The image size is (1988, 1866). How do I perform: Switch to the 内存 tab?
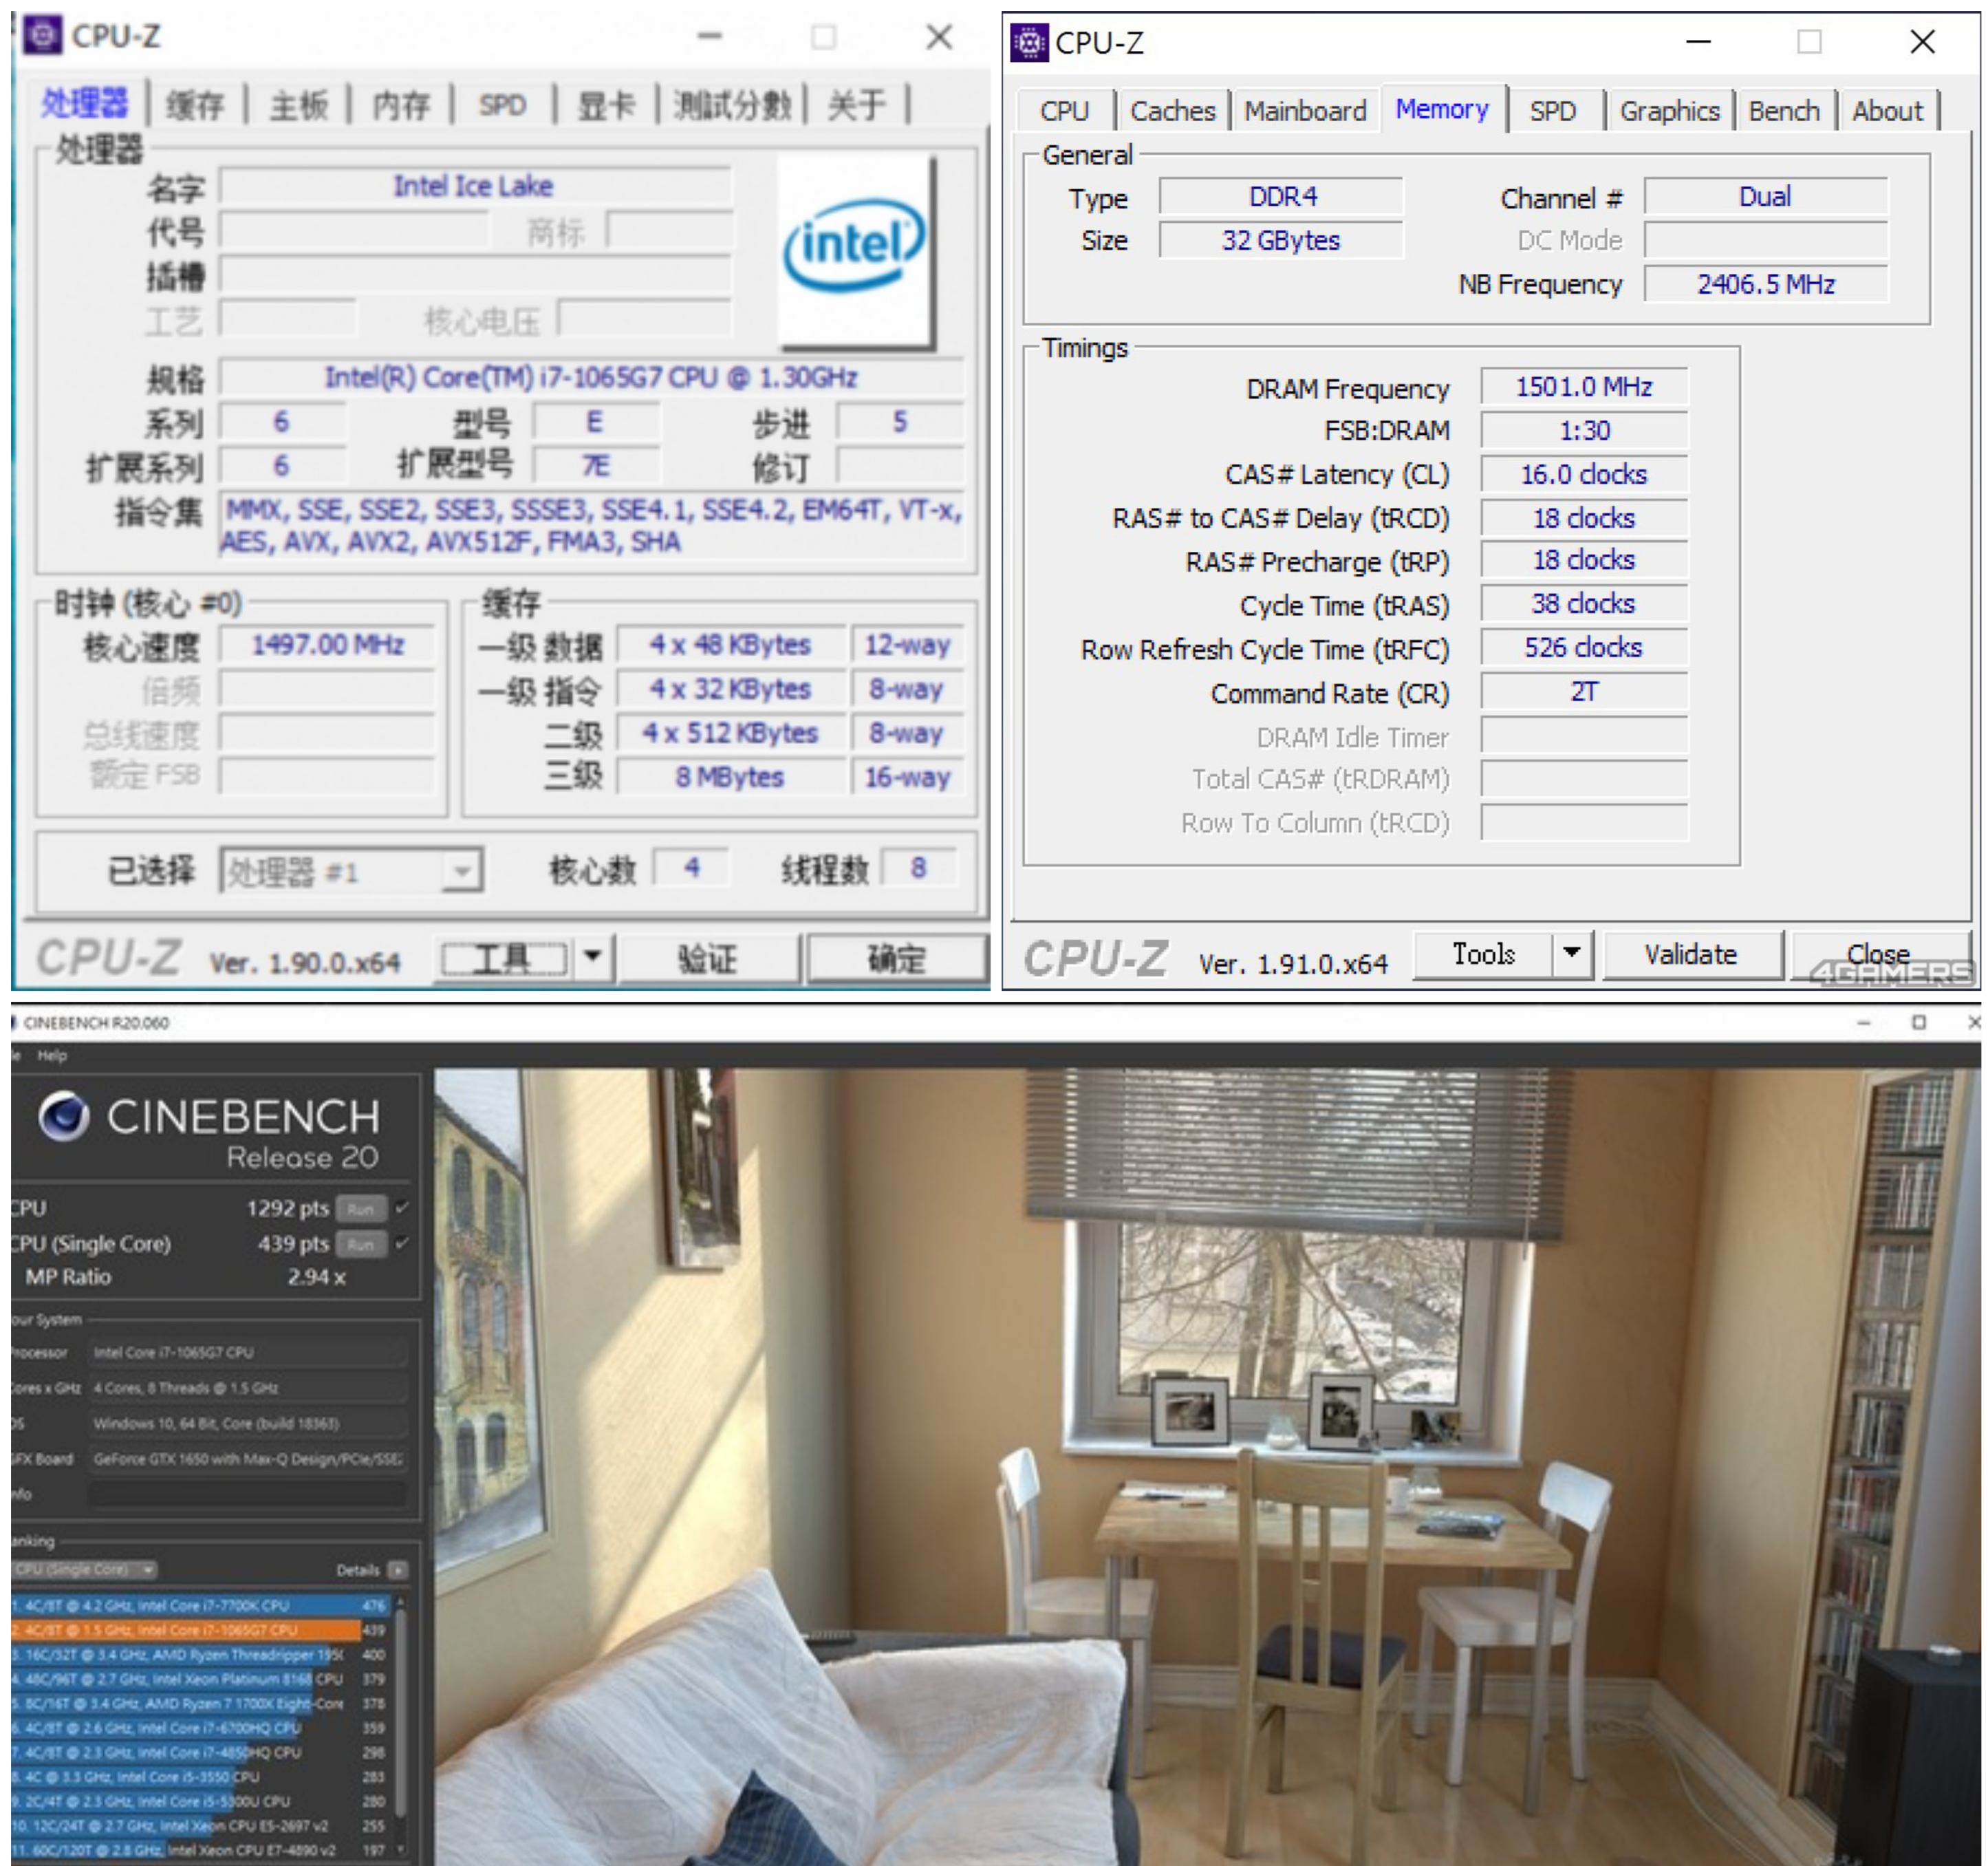401,104
